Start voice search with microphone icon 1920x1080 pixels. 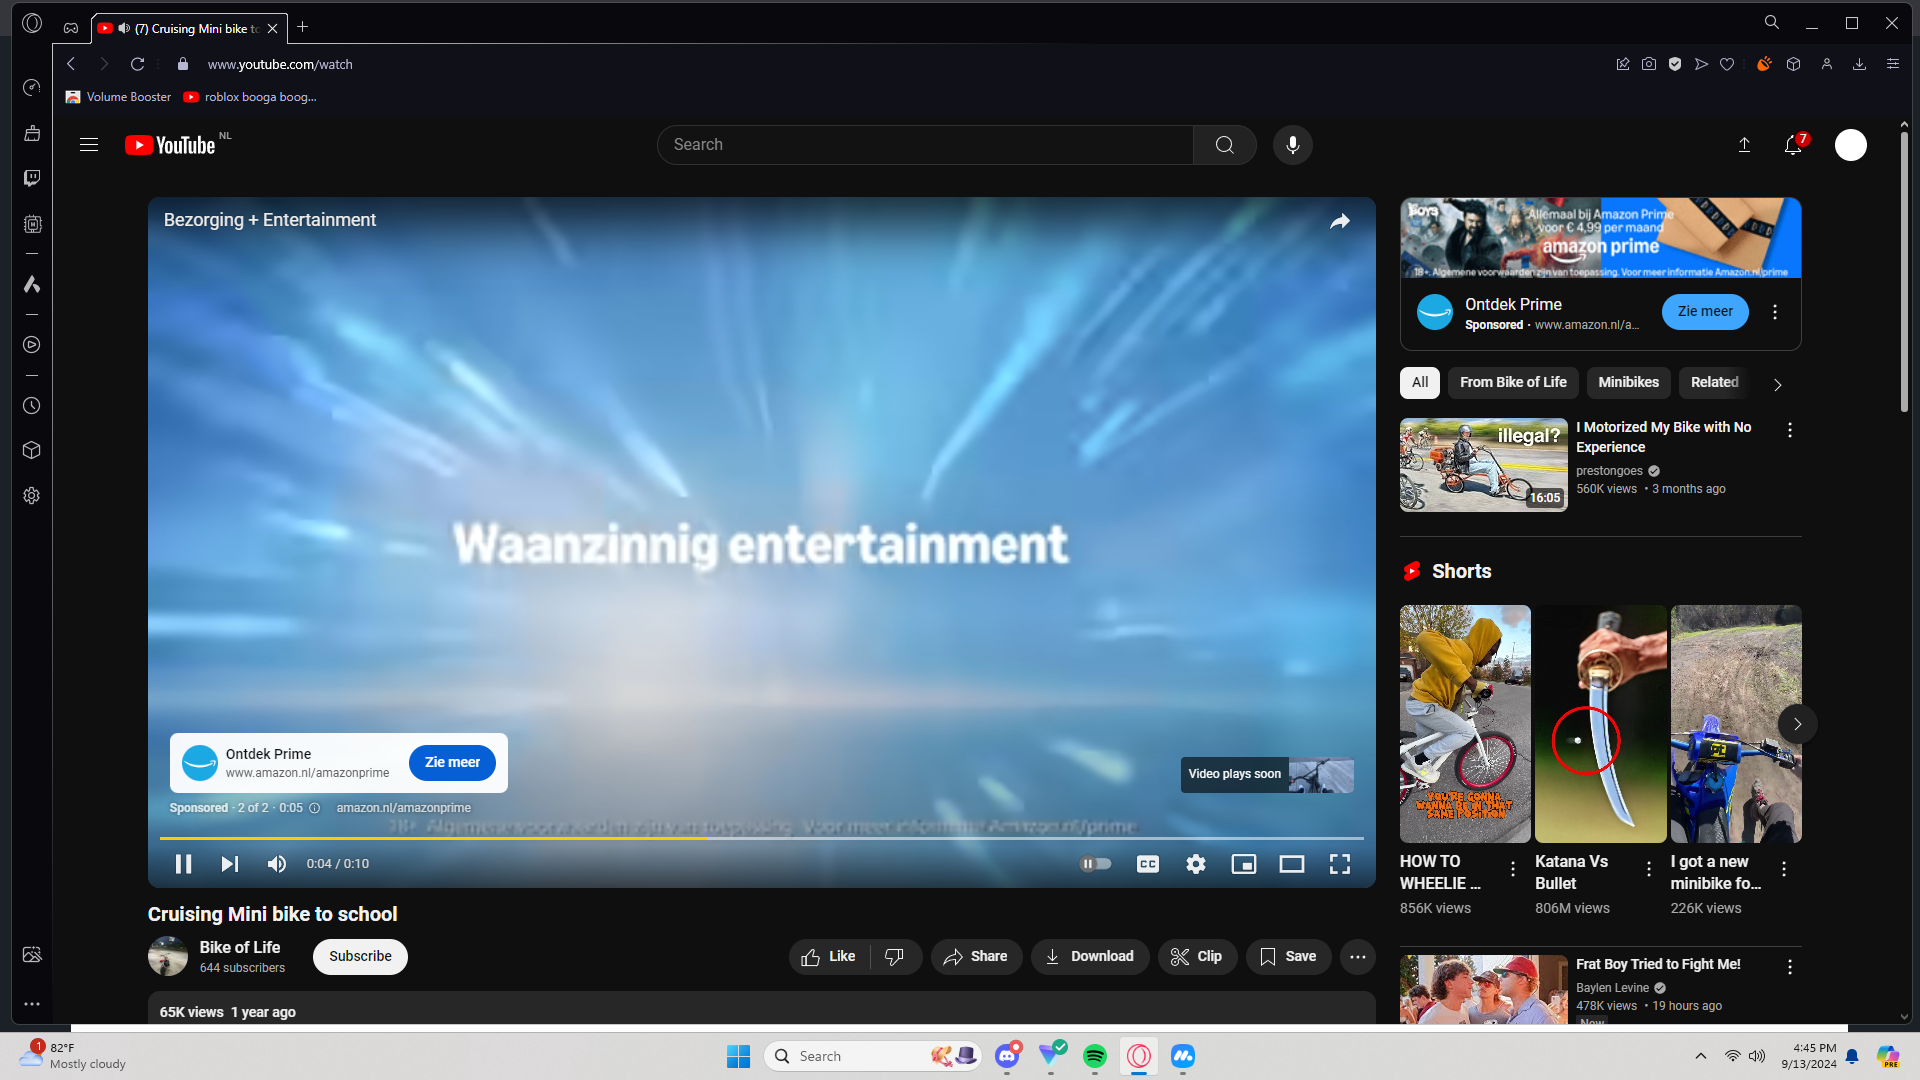1293,145
